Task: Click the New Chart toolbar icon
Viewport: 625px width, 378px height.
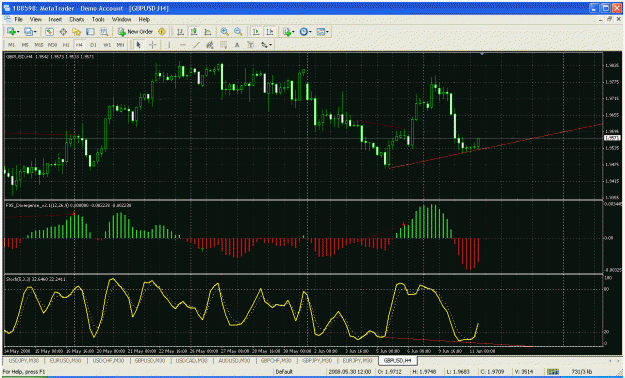Action: [11, 32]
